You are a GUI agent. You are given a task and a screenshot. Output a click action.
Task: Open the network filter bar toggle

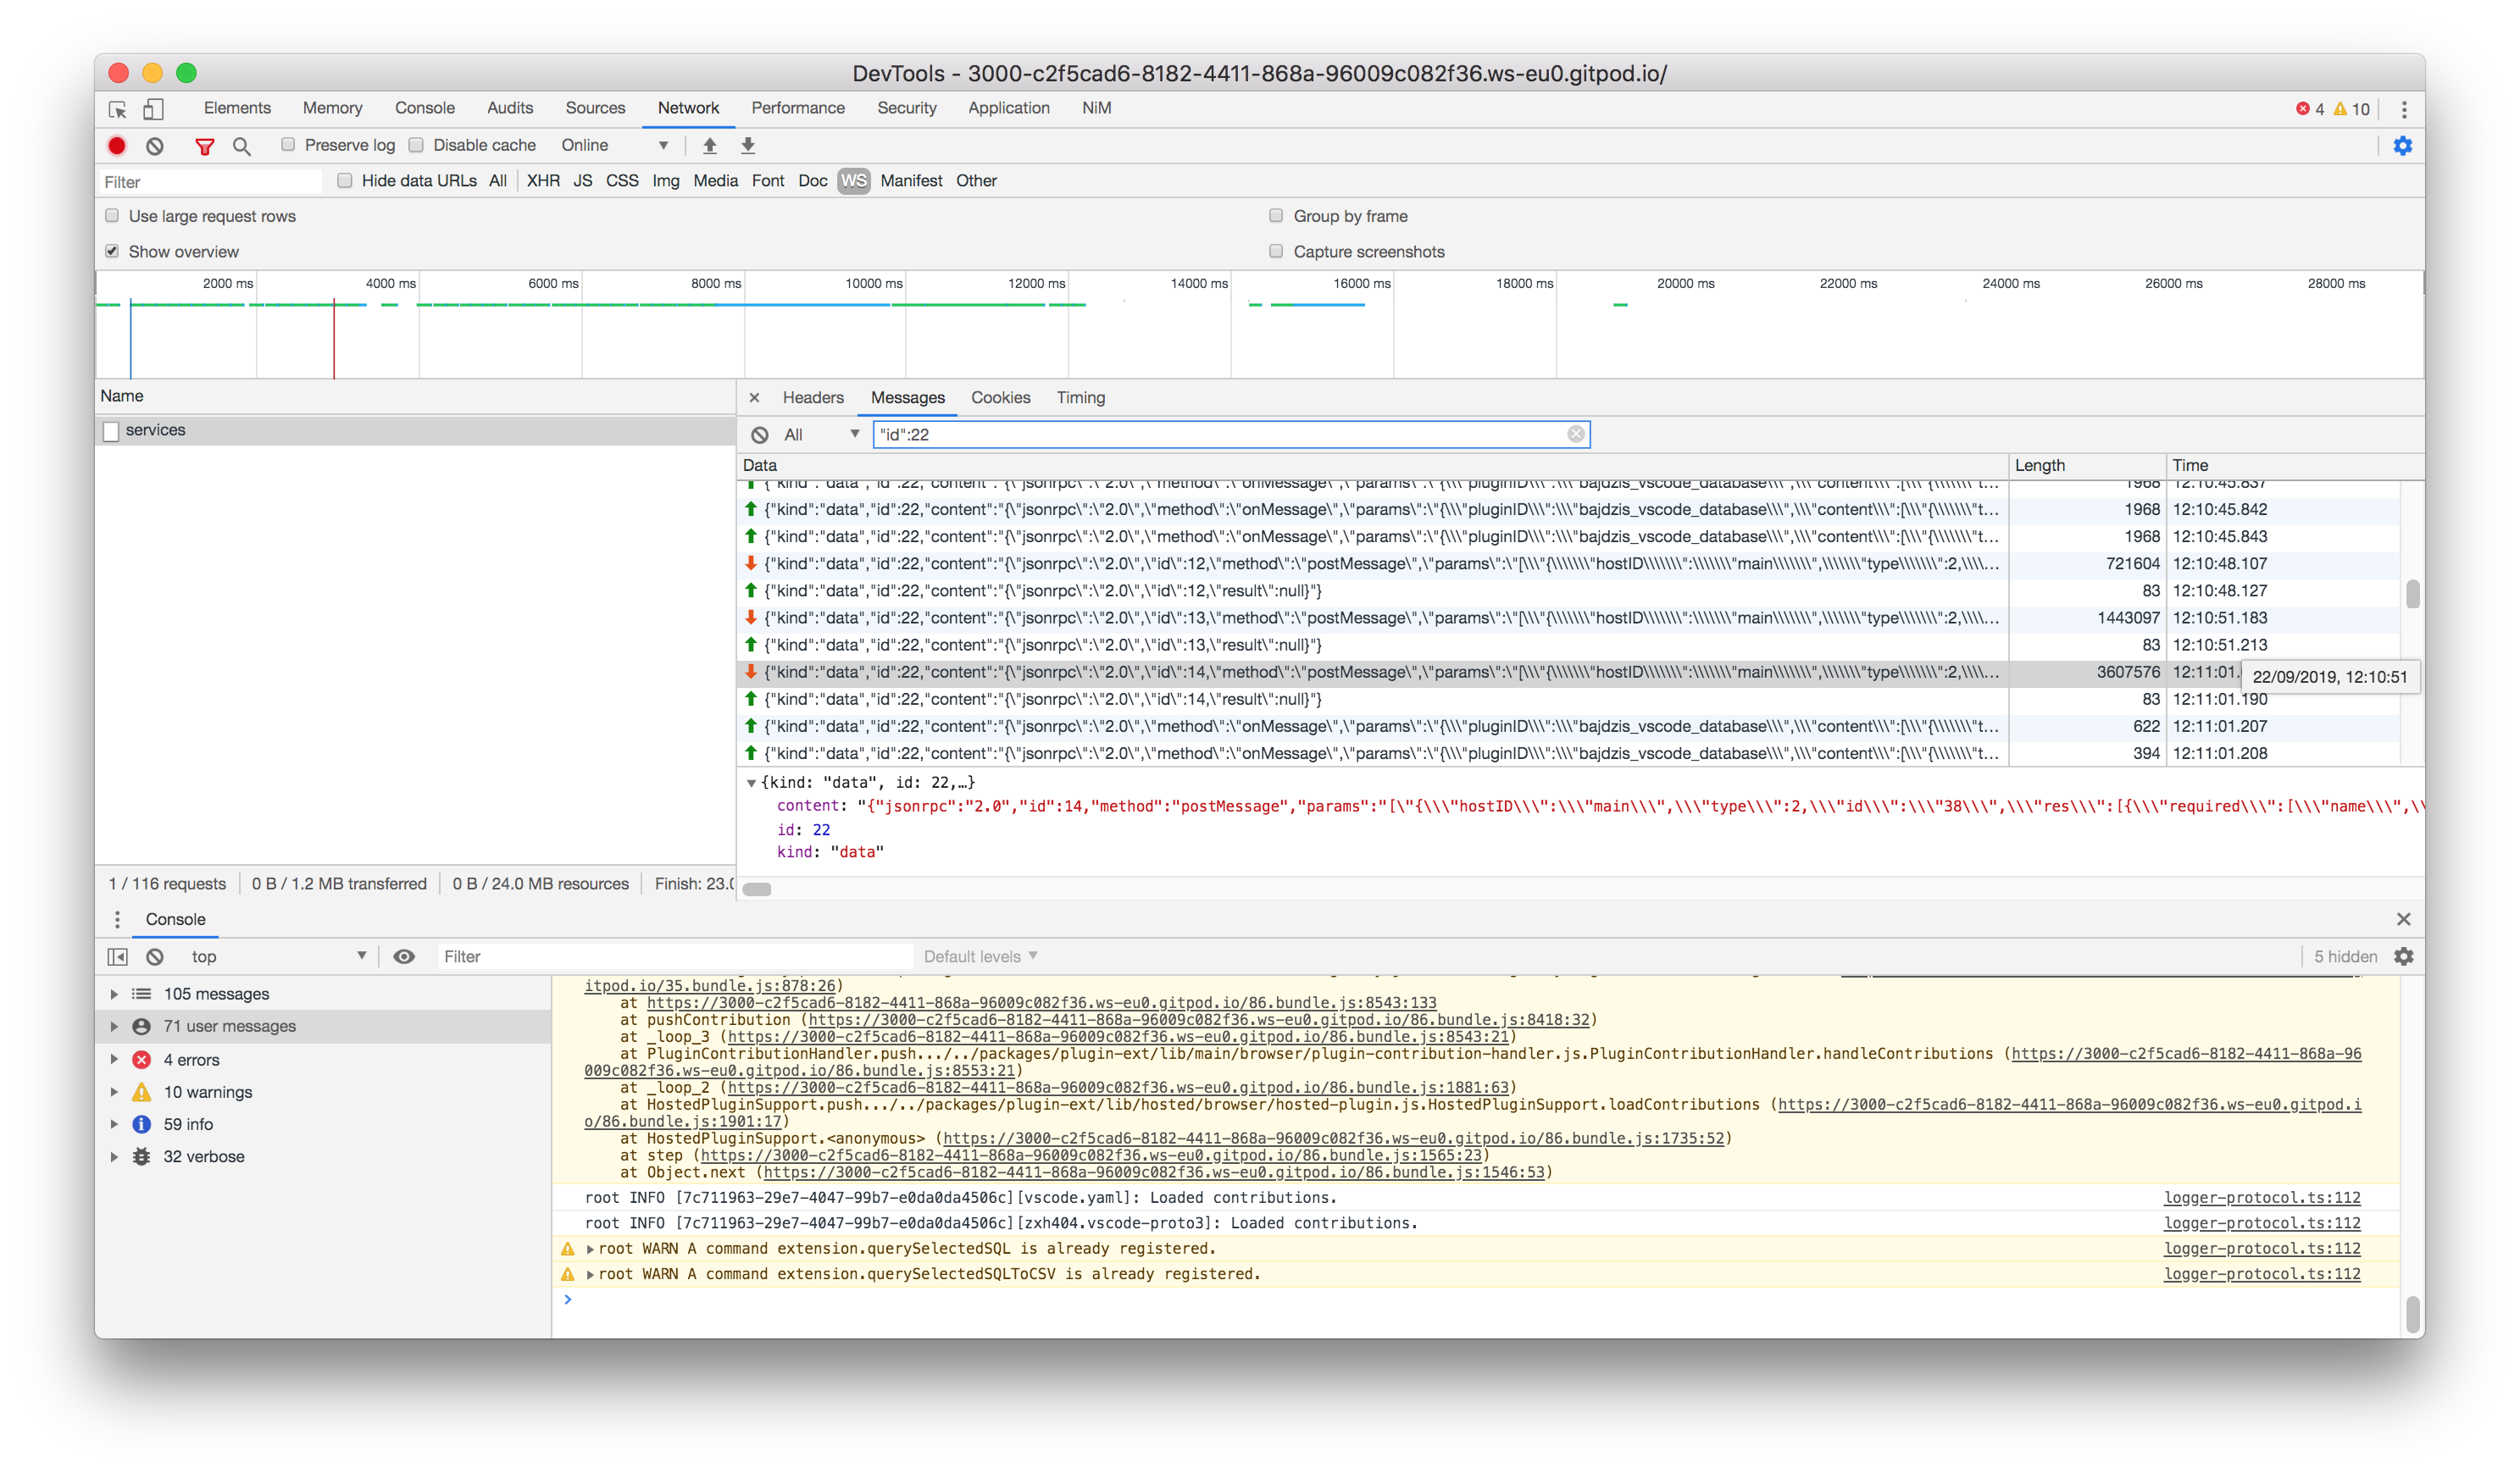pyautogui.click(x=205, y=146)
